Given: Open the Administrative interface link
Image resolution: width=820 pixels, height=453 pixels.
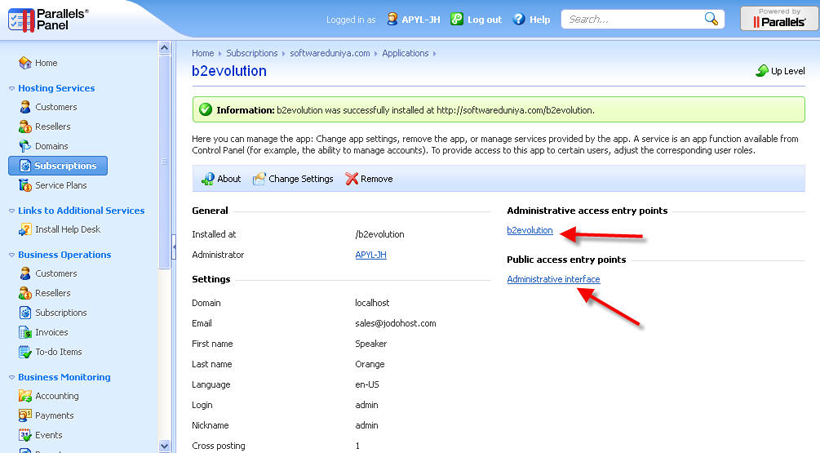Looking at the screenshot, I should pos(553,279).
